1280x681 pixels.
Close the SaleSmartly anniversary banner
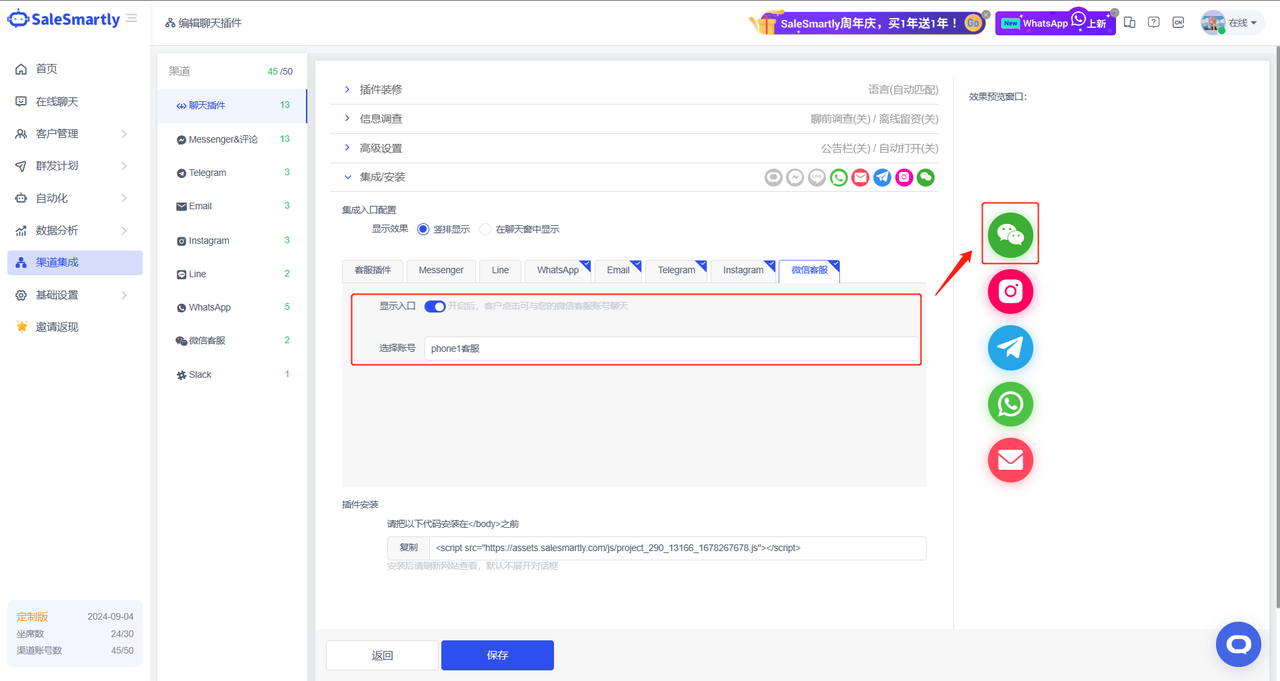click(986, 14)
